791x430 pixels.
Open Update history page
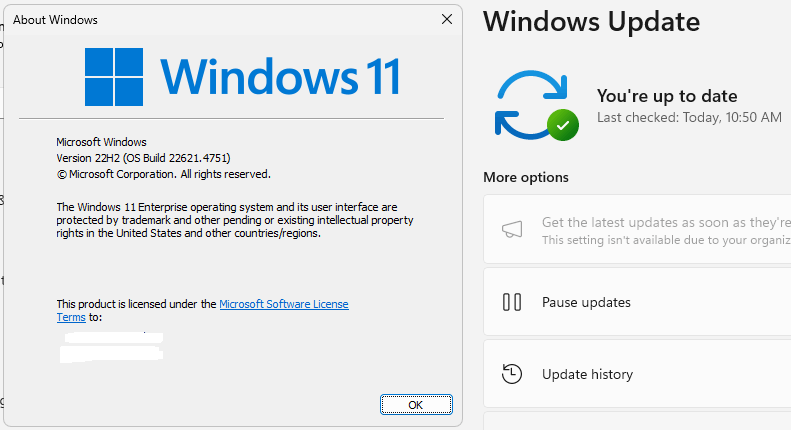coord(637,374)
